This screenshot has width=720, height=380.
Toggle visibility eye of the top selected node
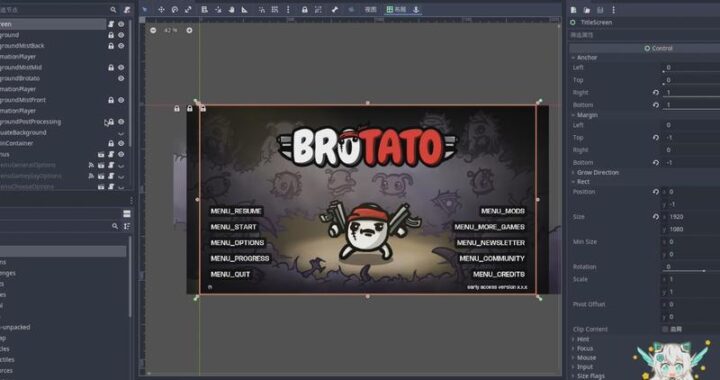click(121, 24)
